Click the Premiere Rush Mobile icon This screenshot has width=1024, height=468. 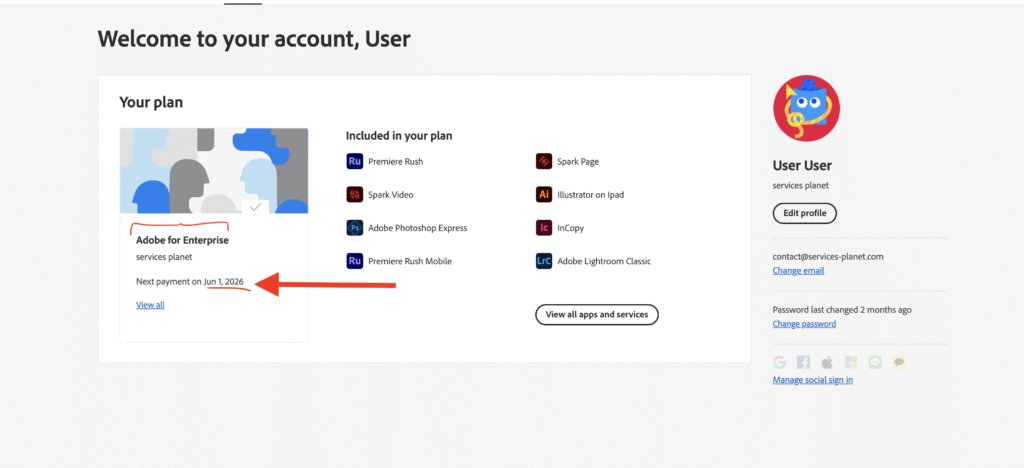[x=354, y=261]
